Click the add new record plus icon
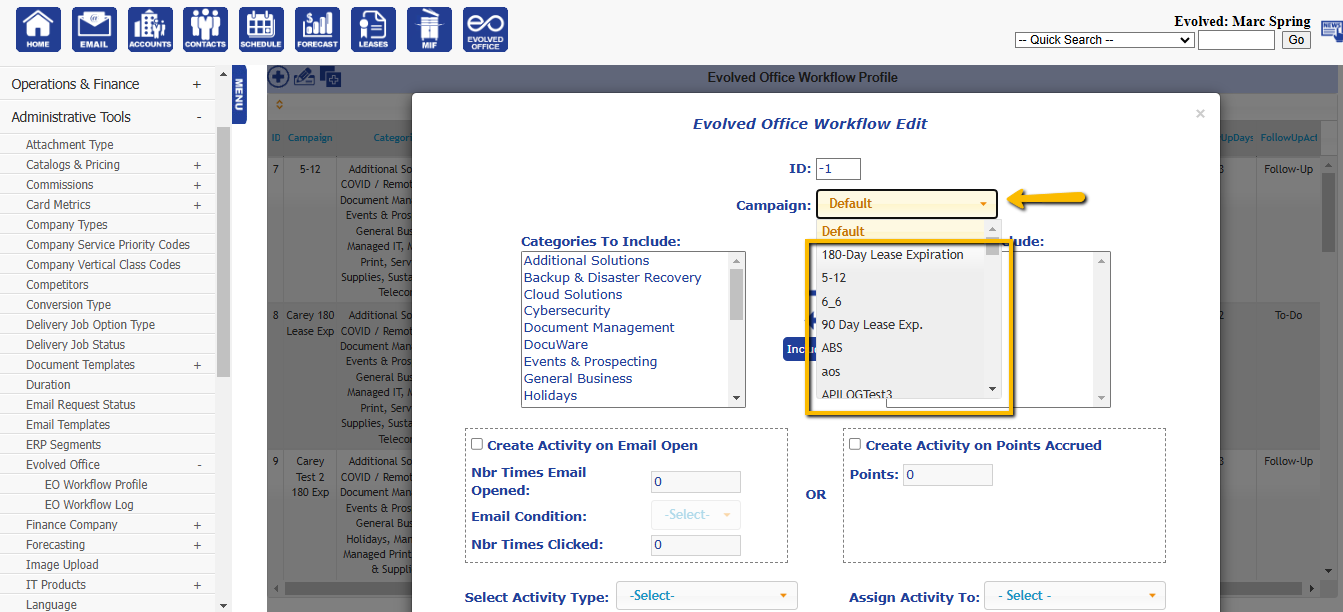This screenshot has width=1343, height=612. (x=278, y=77)
